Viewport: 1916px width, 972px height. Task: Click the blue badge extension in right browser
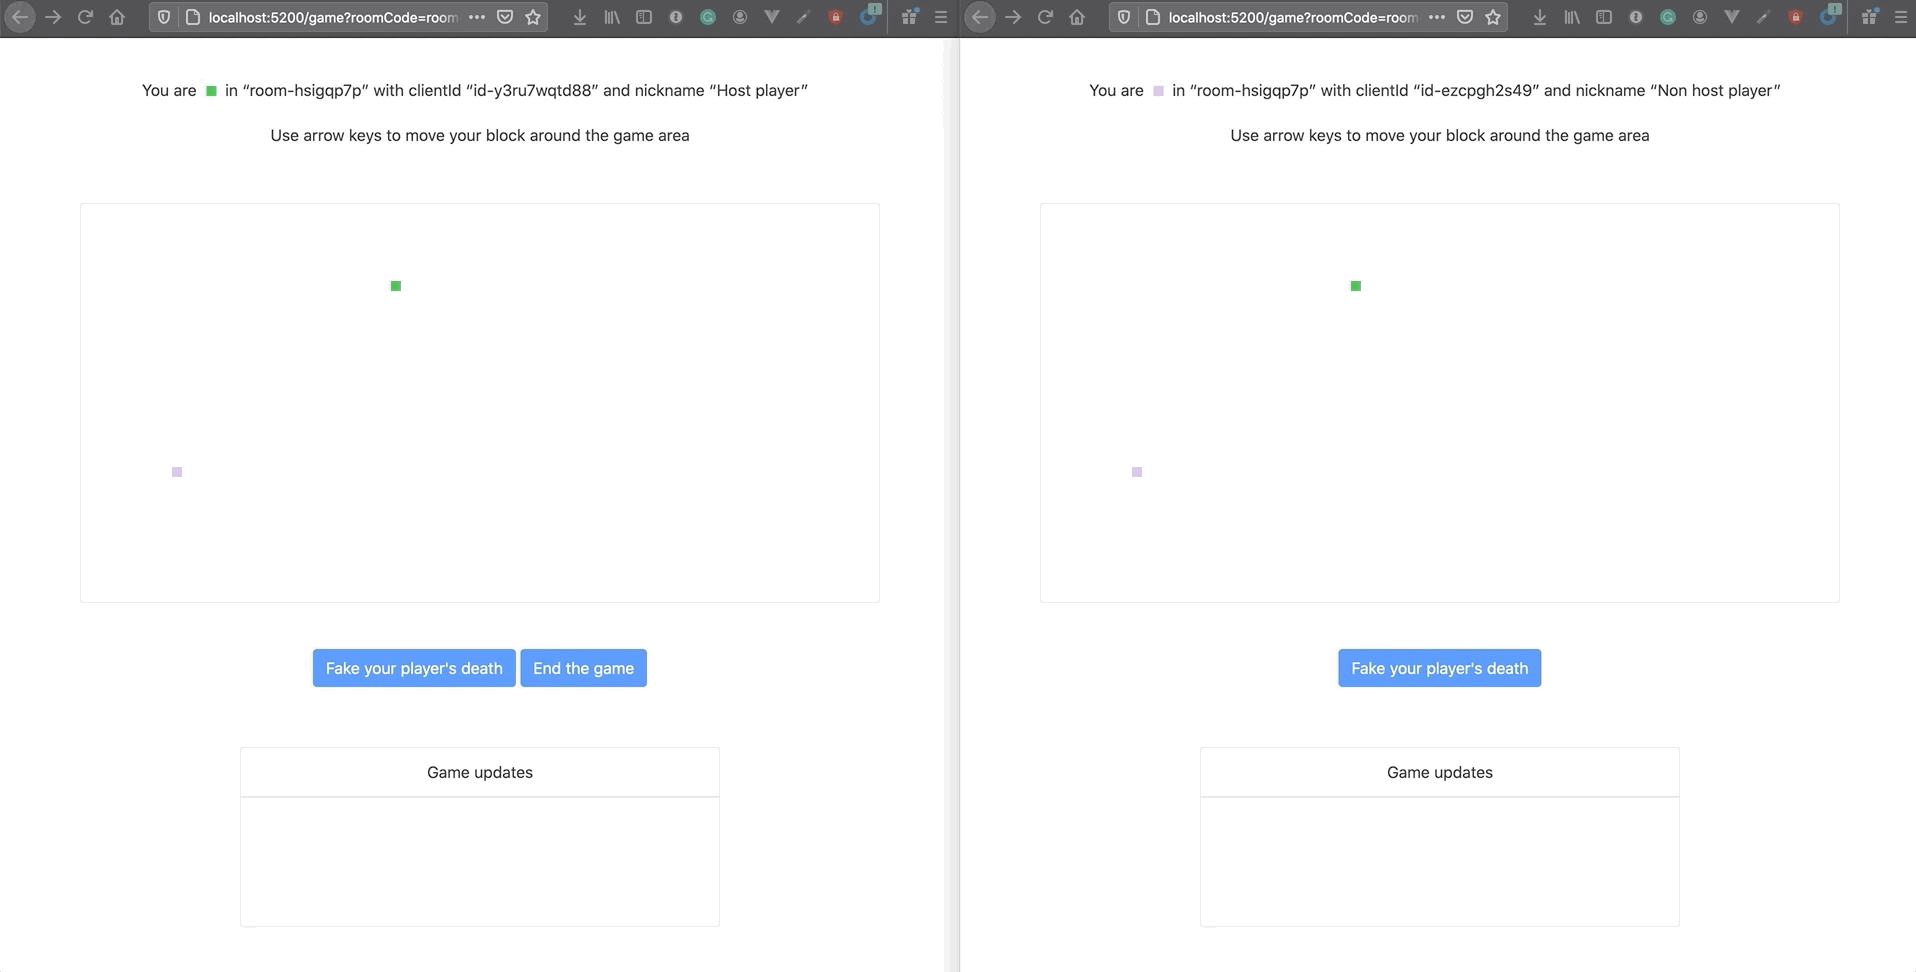(1829, 15)
